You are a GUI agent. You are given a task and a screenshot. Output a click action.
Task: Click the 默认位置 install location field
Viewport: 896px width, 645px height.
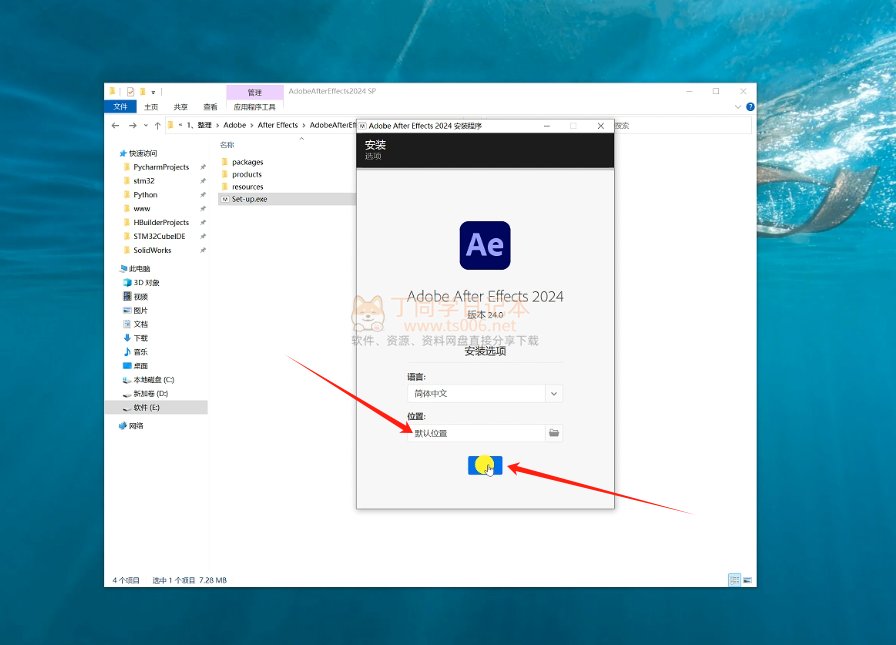(475, 433)
